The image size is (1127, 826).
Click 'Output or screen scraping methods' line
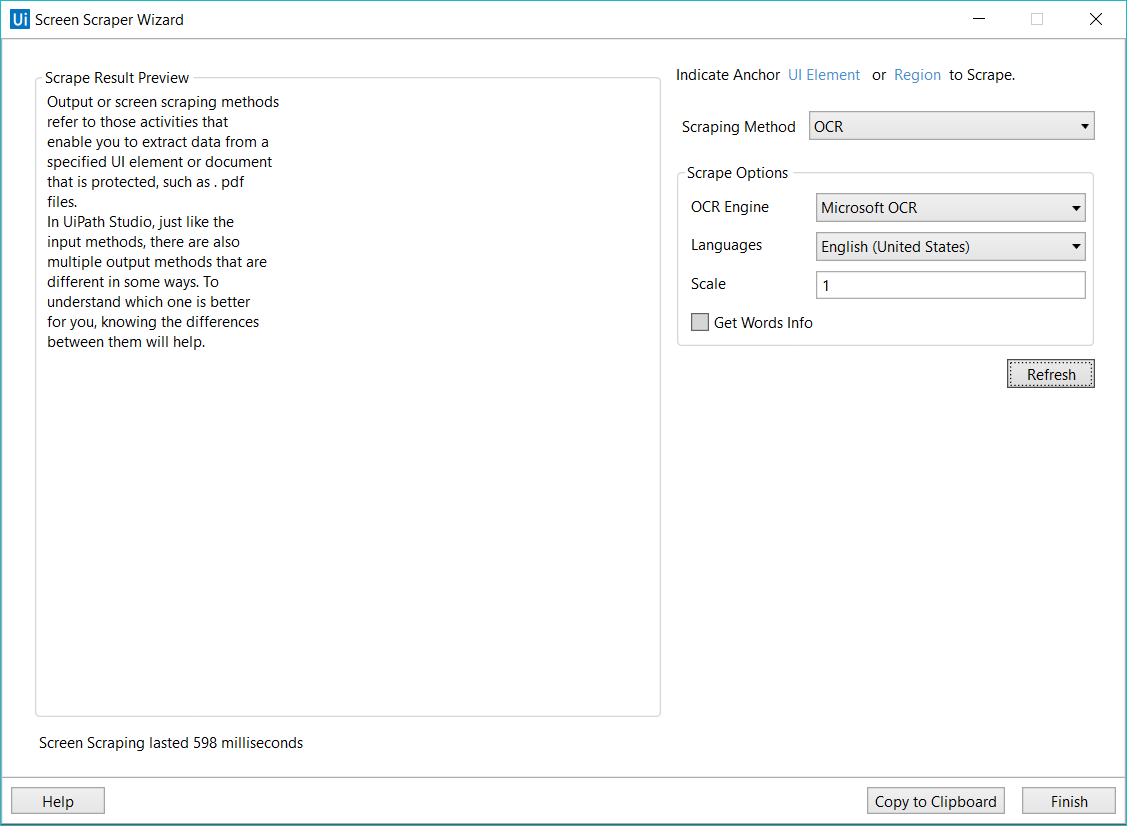pos(163,102)
